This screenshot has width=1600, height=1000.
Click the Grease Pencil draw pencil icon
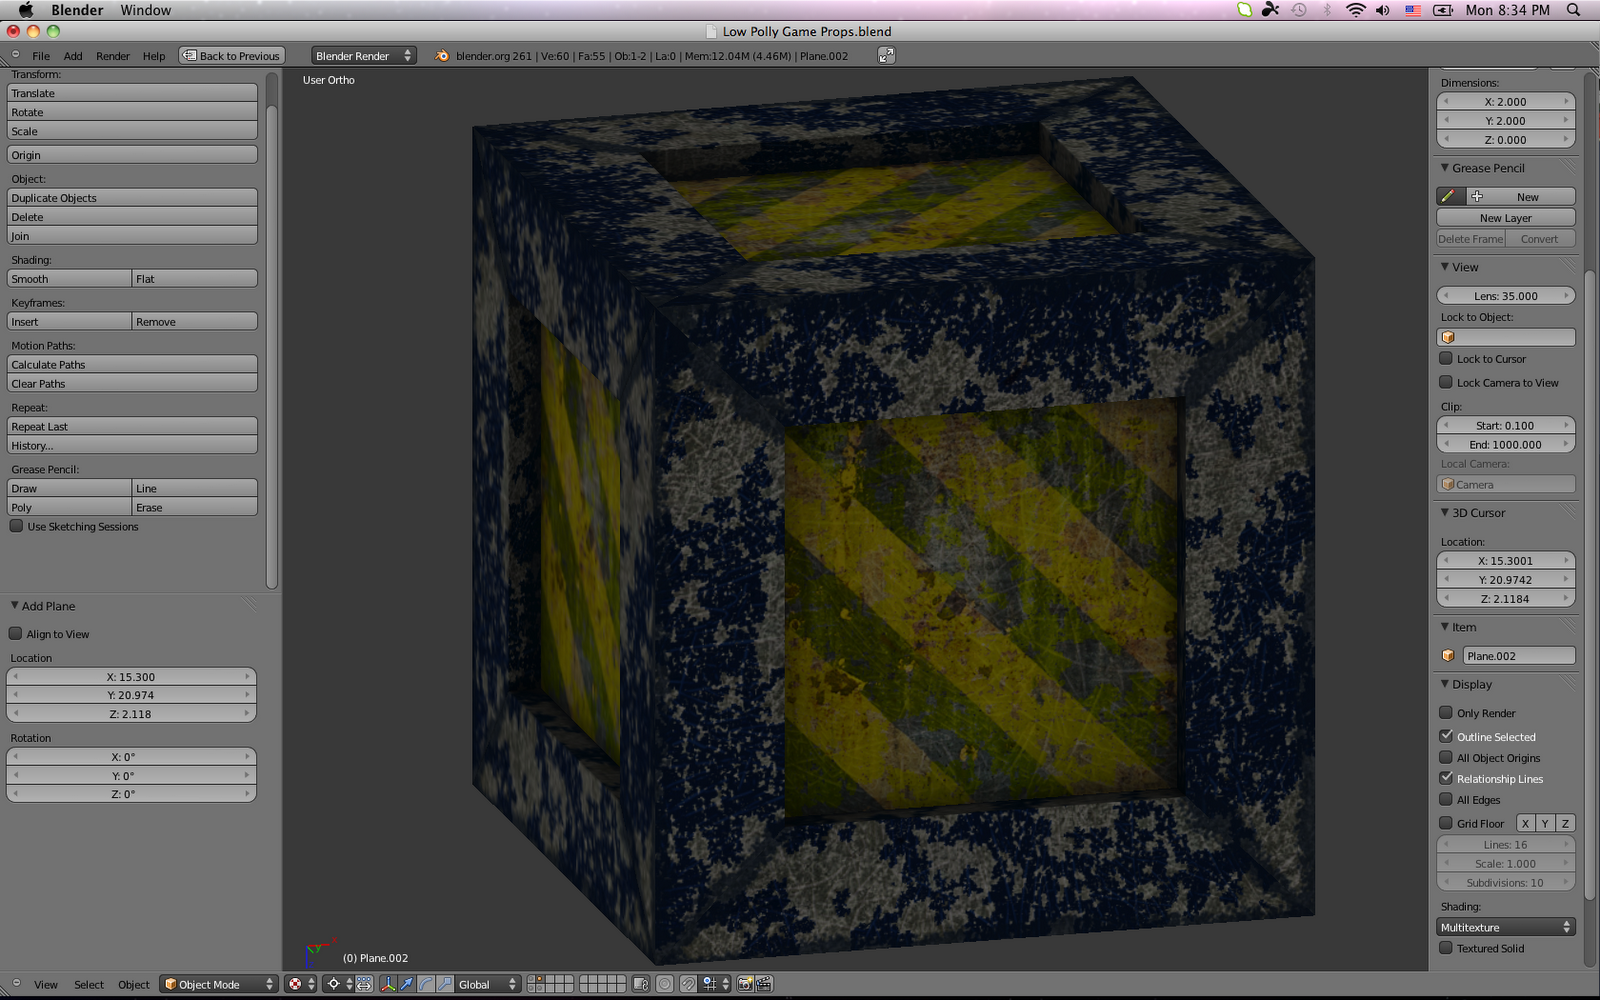tap(1449, 196)
